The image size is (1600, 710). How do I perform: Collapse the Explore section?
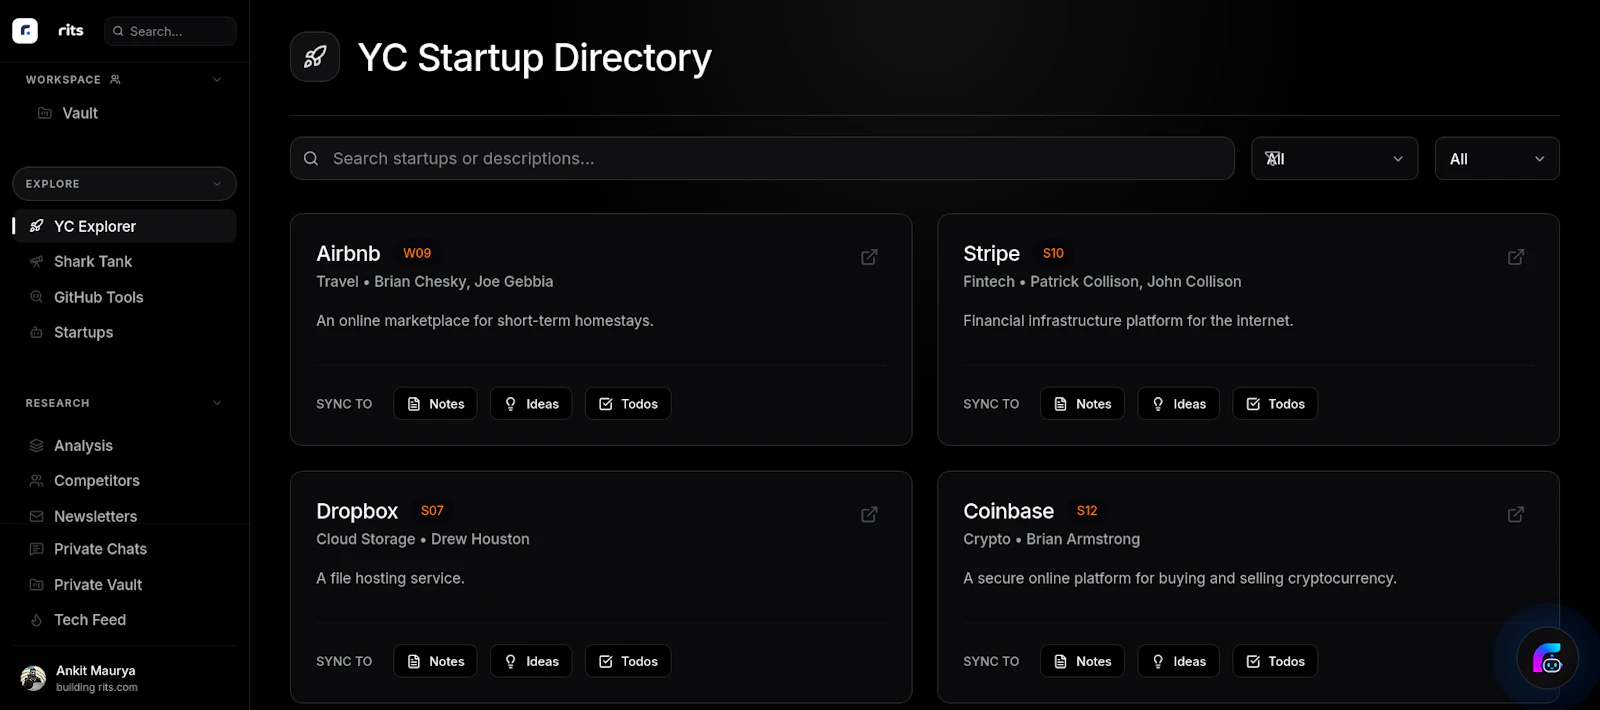(x=124, y=184)
